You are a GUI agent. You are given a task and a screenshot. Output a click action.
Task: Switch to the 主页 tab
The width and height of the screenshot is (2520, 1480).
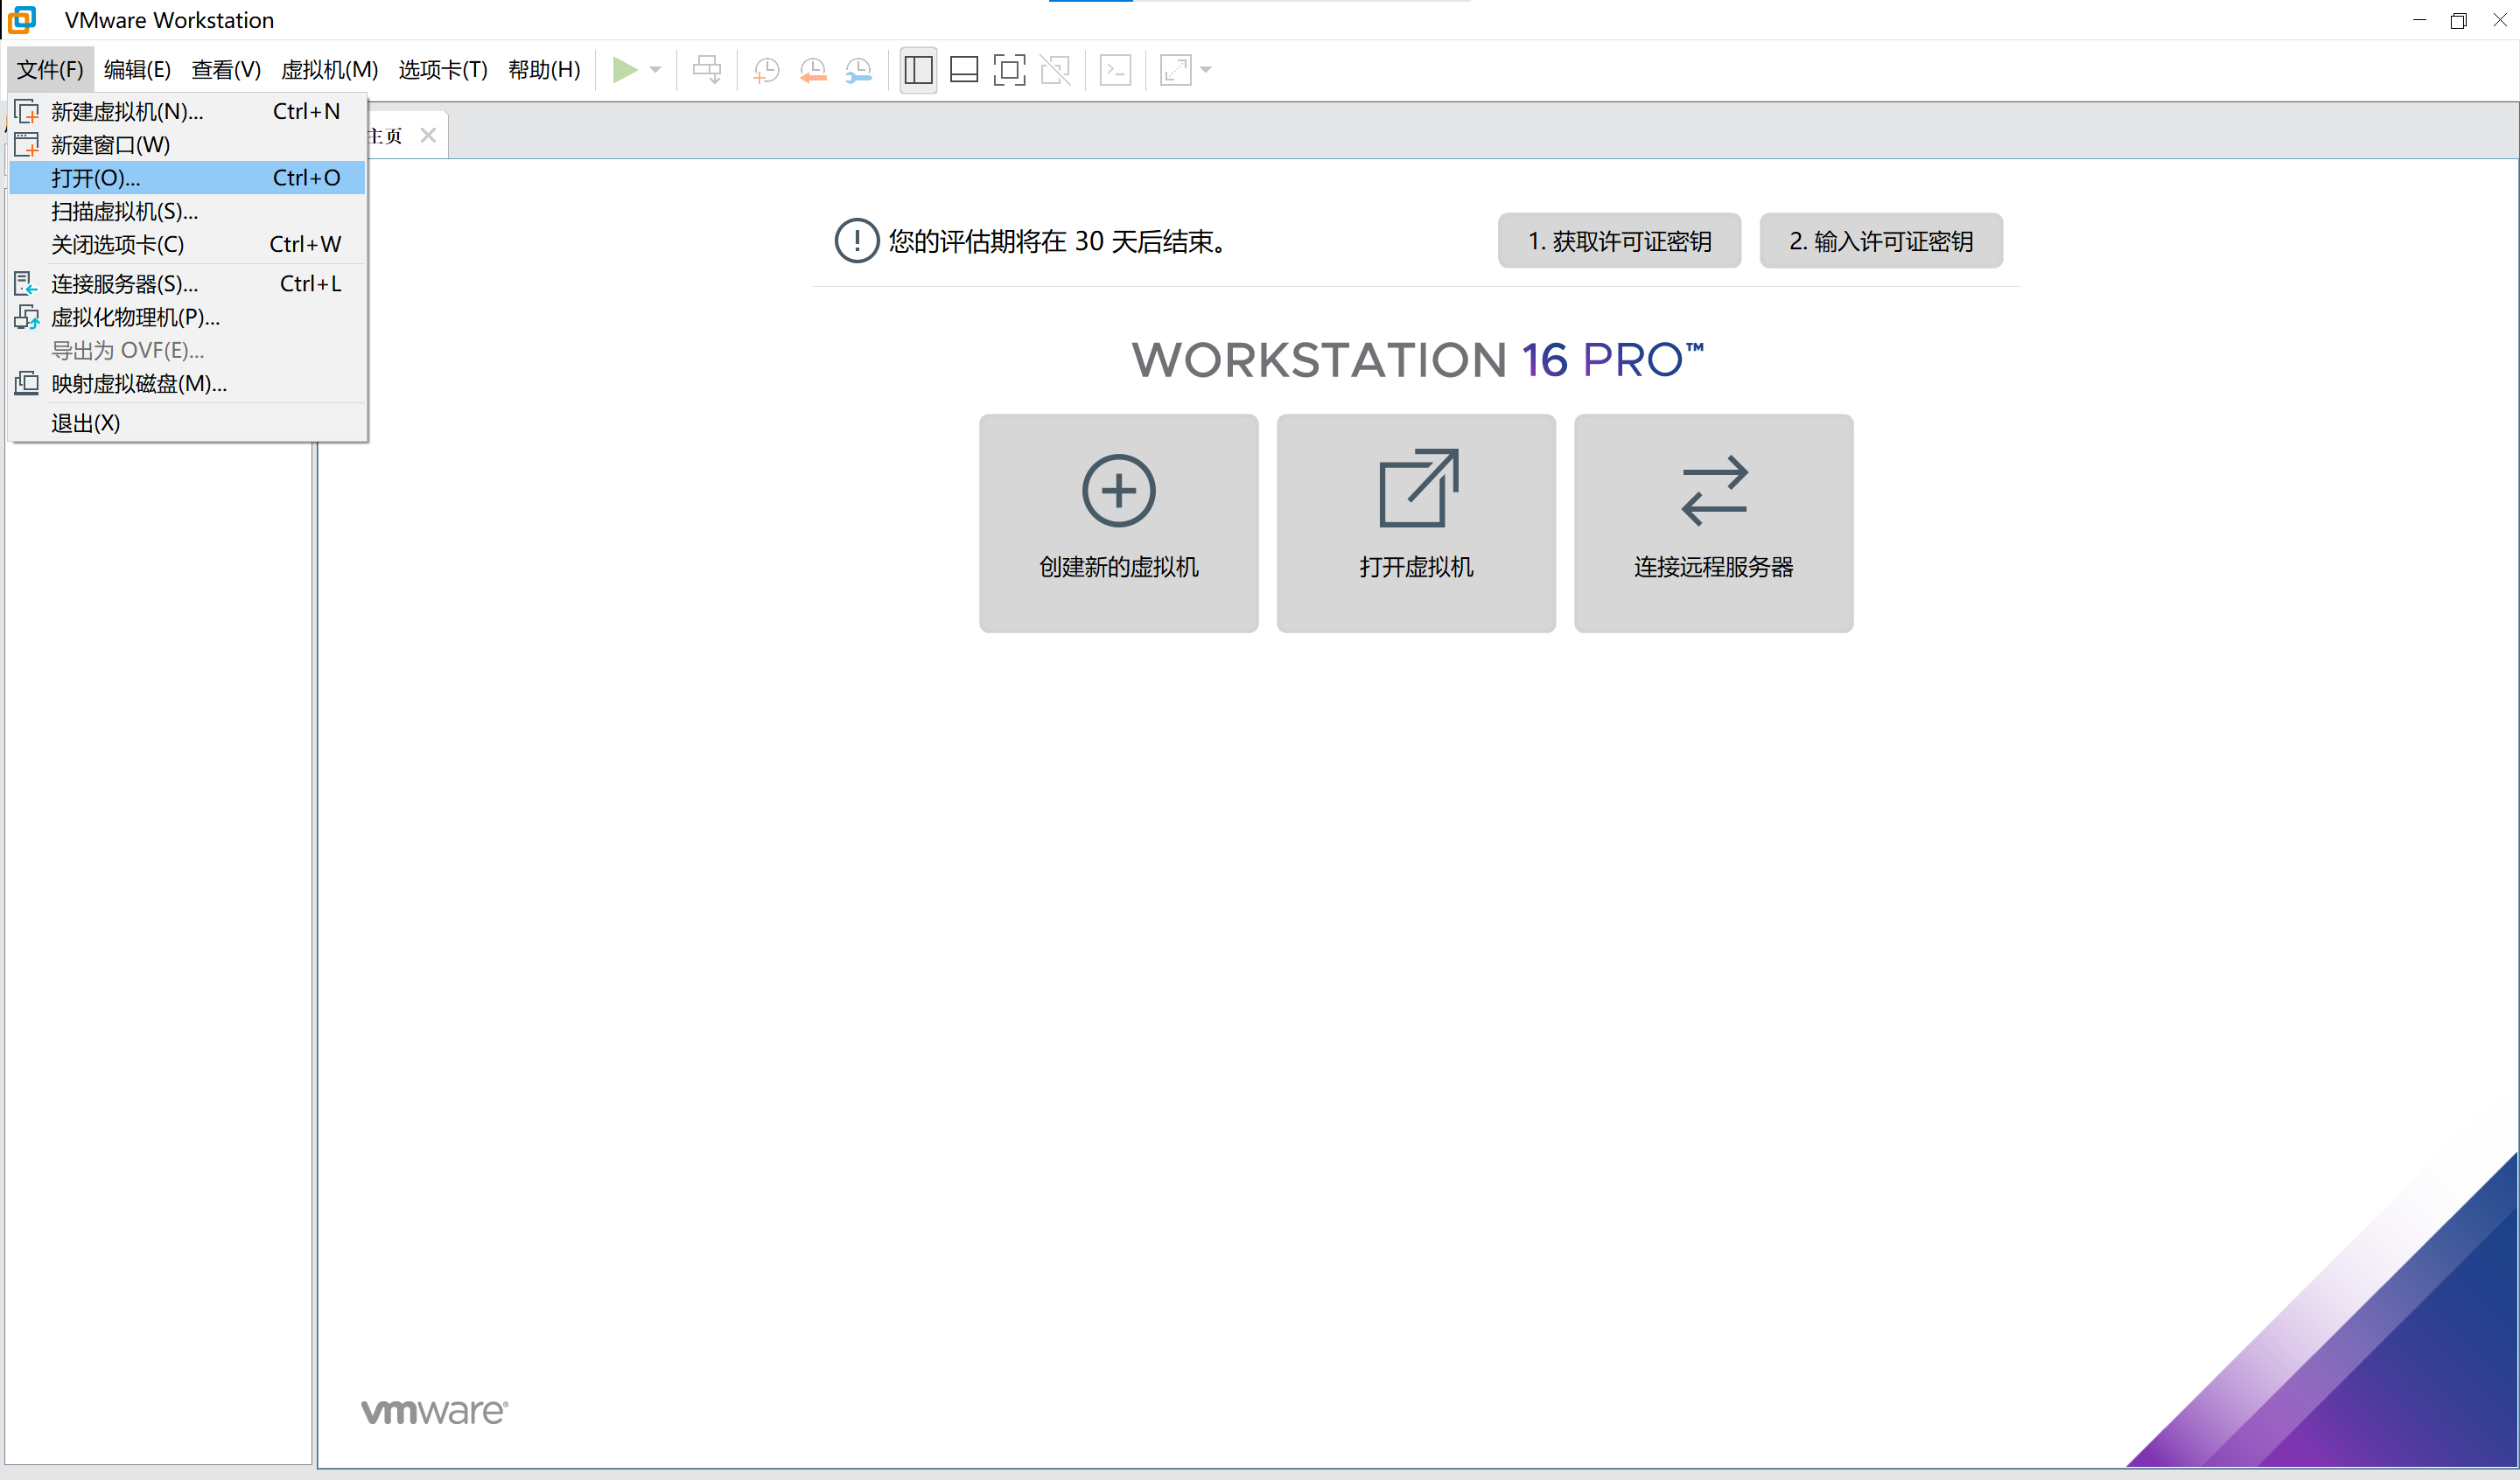(x=385, y=135)
